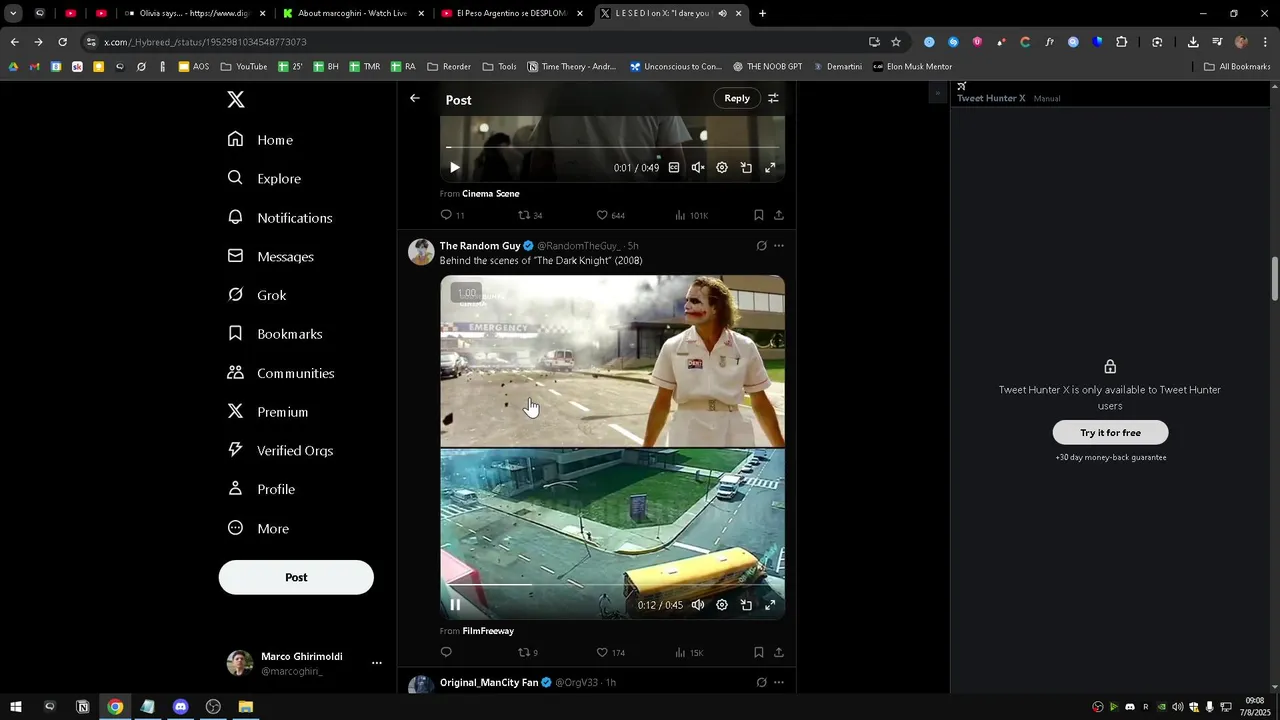The image size is (1280, 720).
Task: Share the Cinema Scene post
Action: (x=779, y=215)
